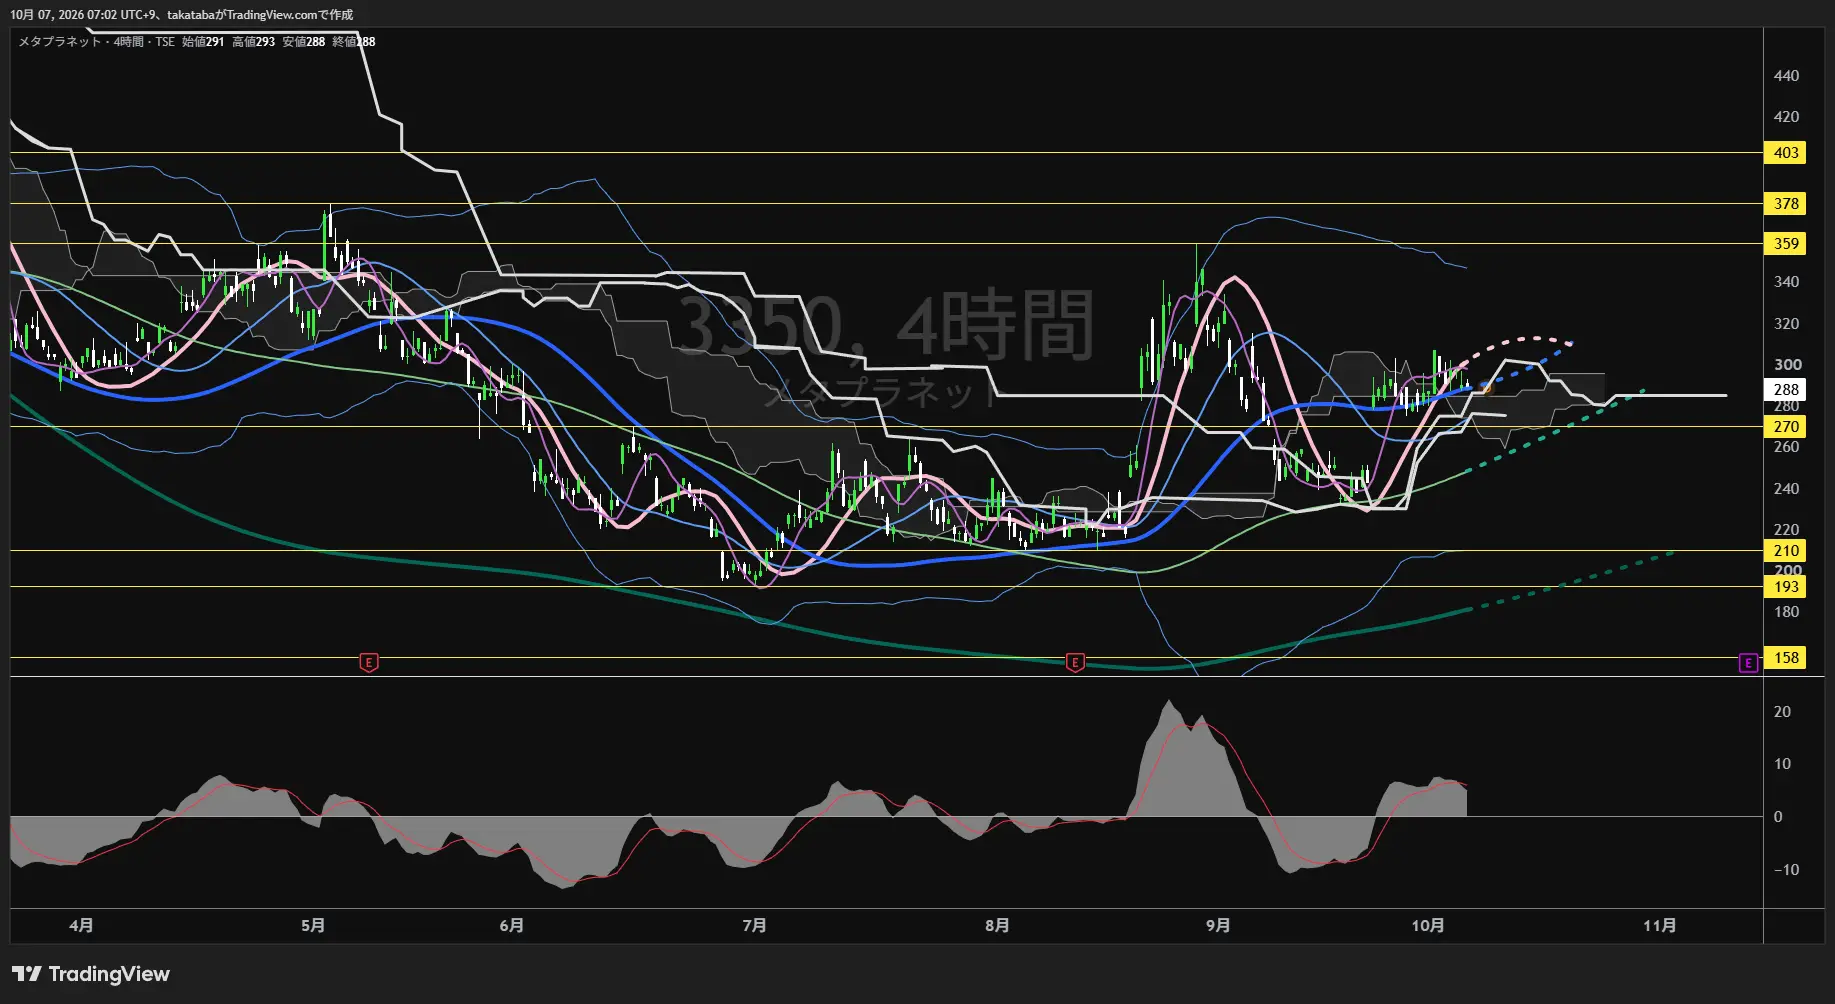Click the positive 10 oscillator axis value

tap(1782, 764)
